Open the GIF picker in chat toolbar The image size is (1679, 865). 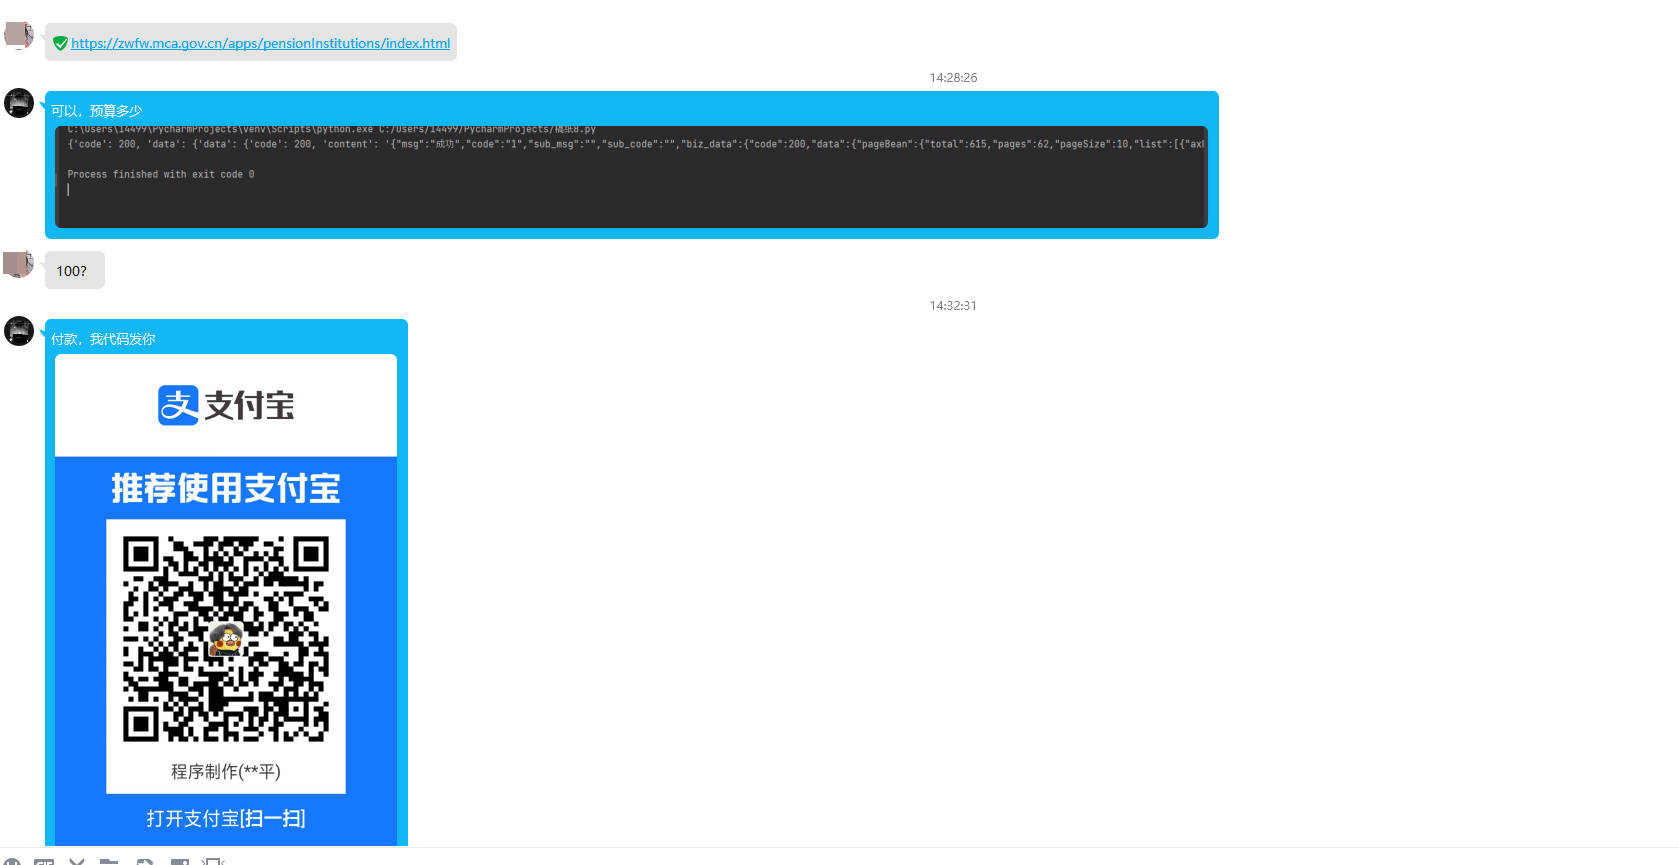44,861
